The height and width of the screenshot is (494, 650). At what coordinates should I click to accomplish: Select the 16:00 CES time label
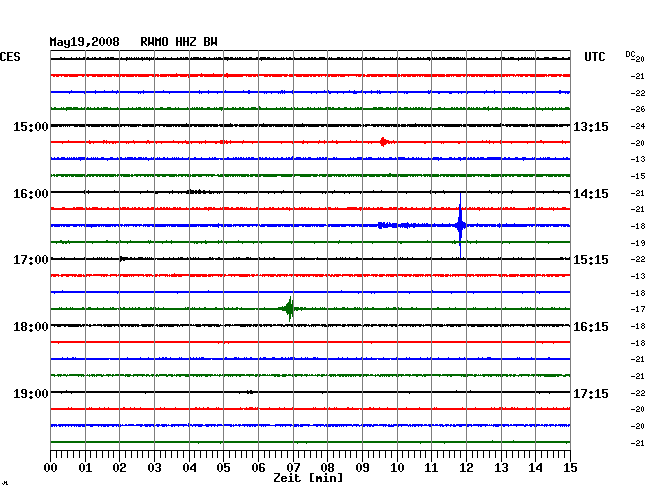(31, 194)
